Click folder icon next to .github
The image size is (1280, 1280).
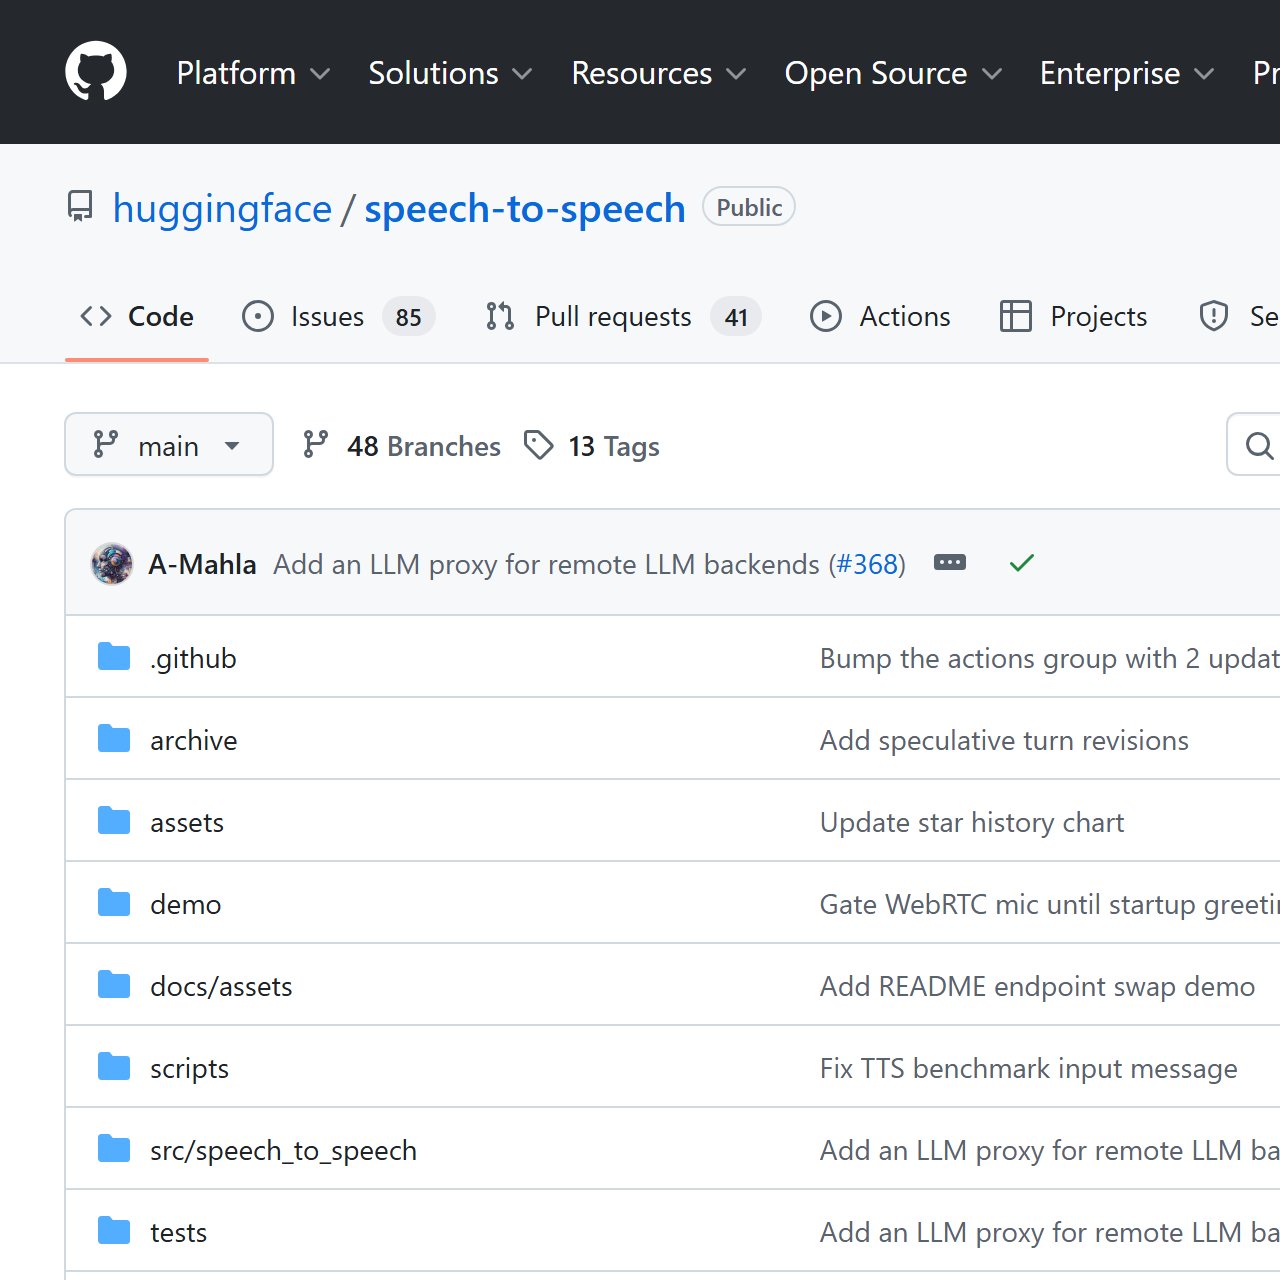tap(114, 657)
